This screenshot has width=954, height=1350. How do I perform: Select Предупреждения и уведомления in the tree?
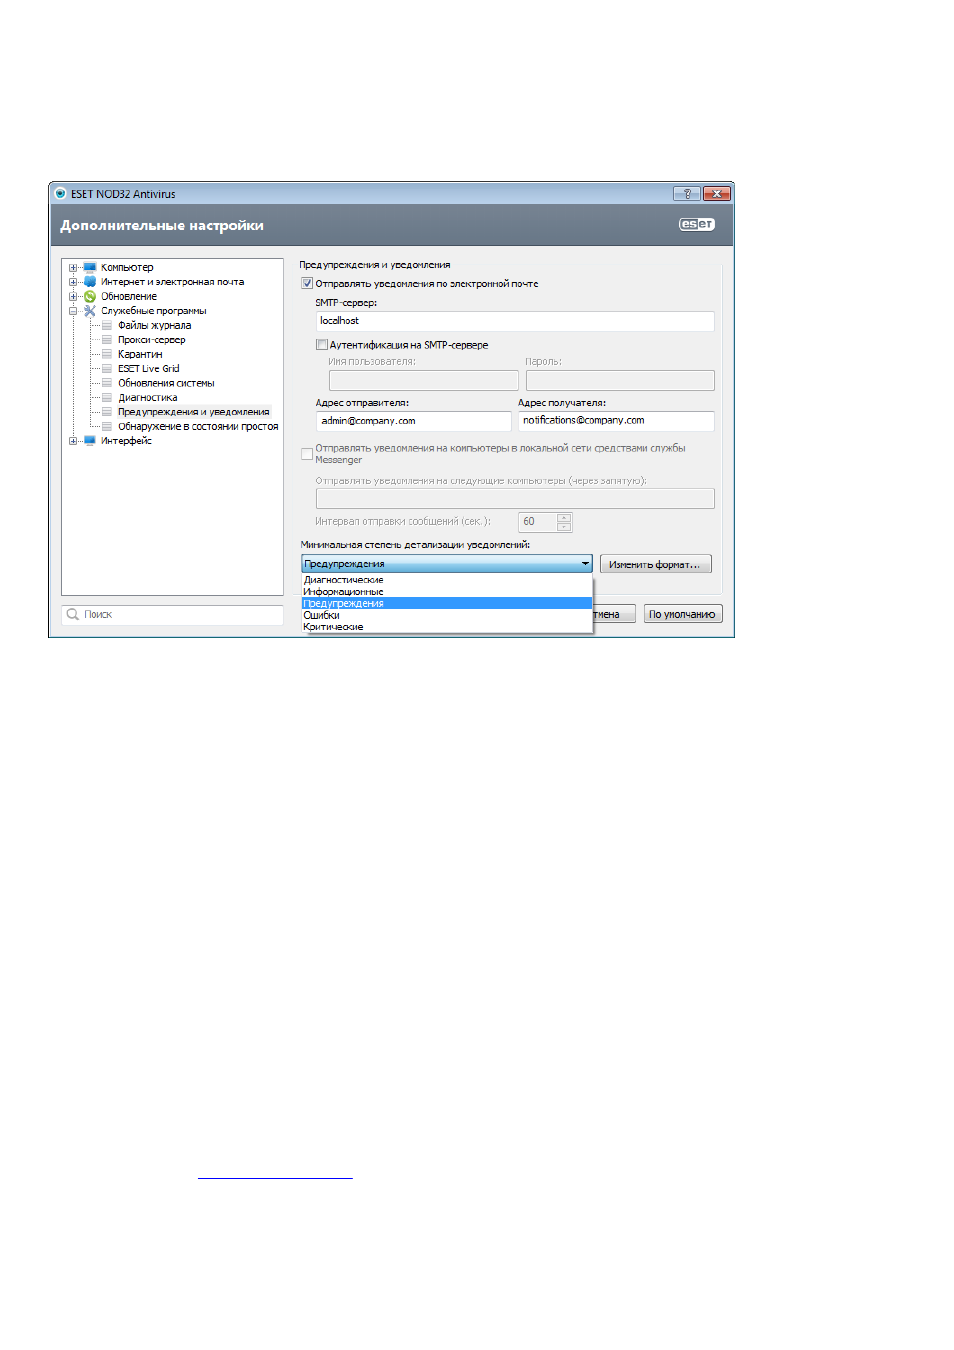coord(194,412)
